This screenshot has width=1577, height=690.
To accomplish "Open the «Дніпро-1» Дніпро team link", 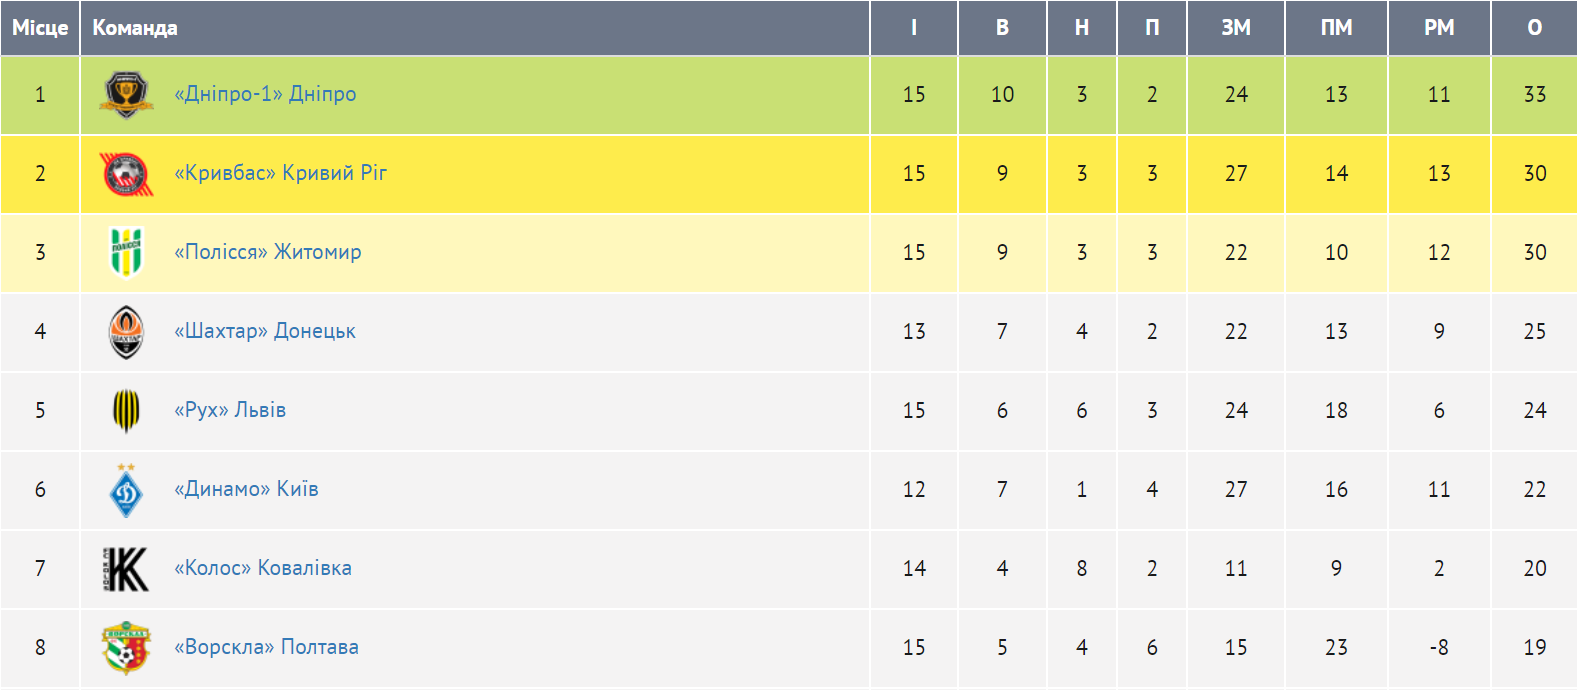I will [265, 94].
